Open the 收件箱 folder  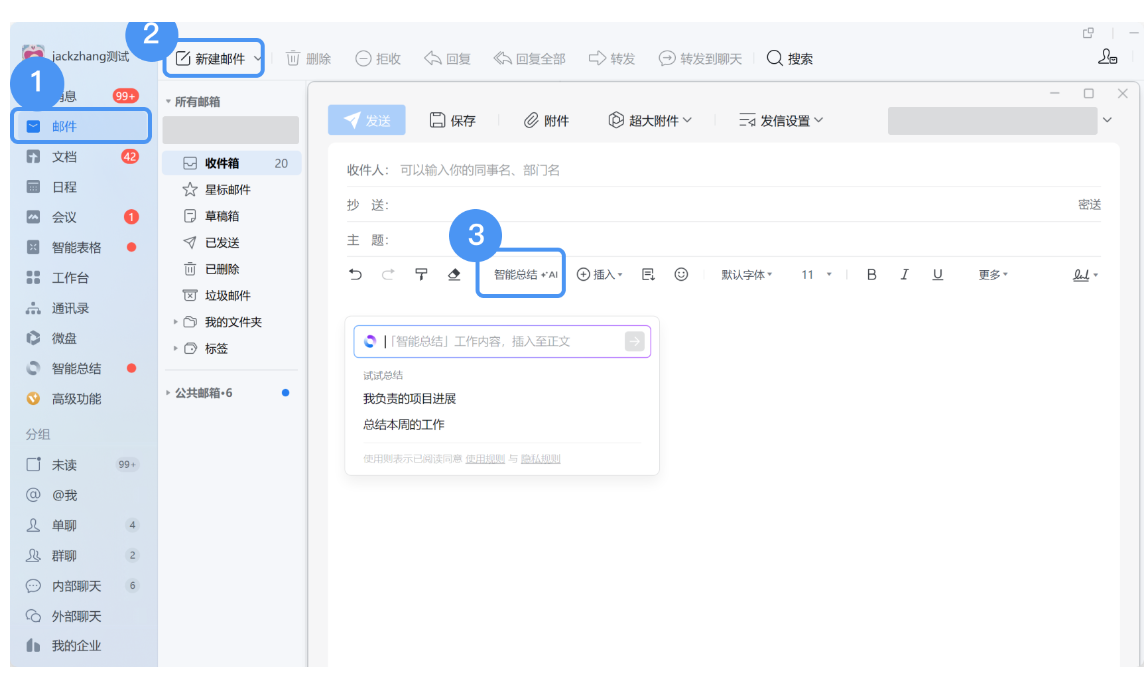[231, 163]
